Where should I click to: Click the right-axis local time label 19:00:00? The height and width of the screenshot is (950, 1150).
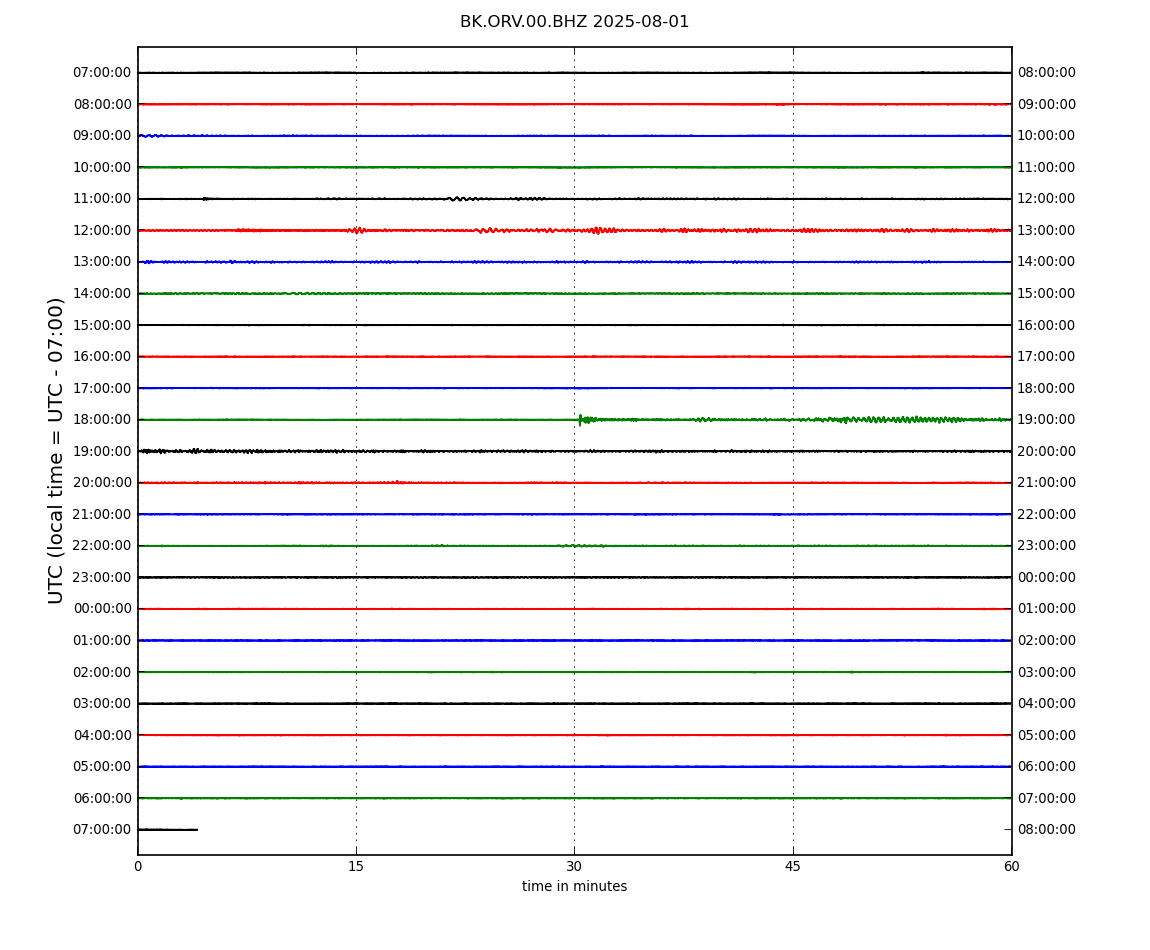pos(1047,420)
